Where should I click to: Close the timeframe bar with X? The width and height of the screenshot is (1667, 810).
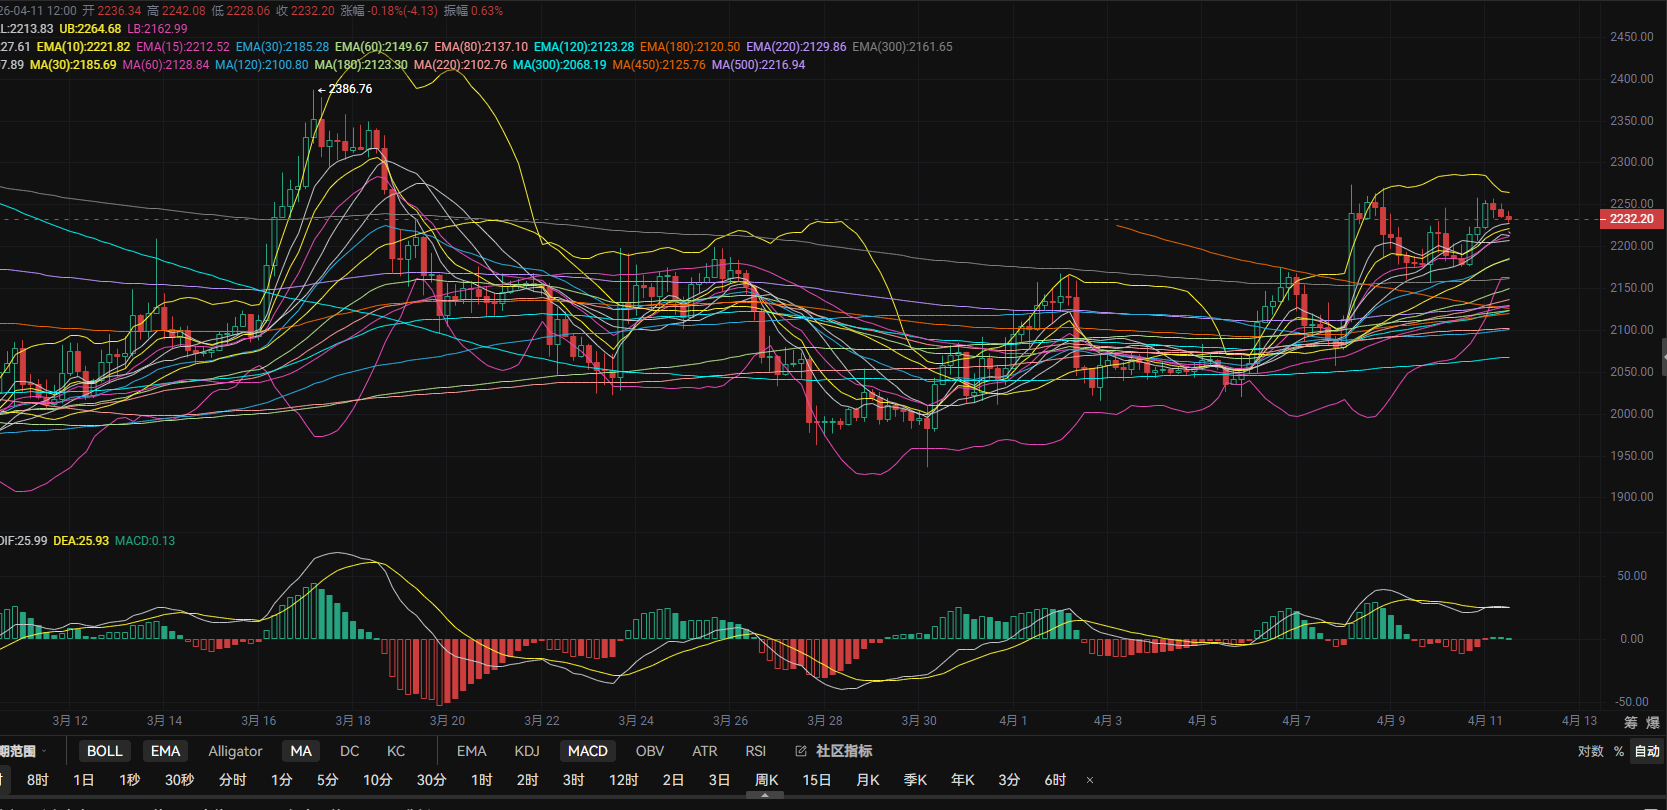[1090, 780]
